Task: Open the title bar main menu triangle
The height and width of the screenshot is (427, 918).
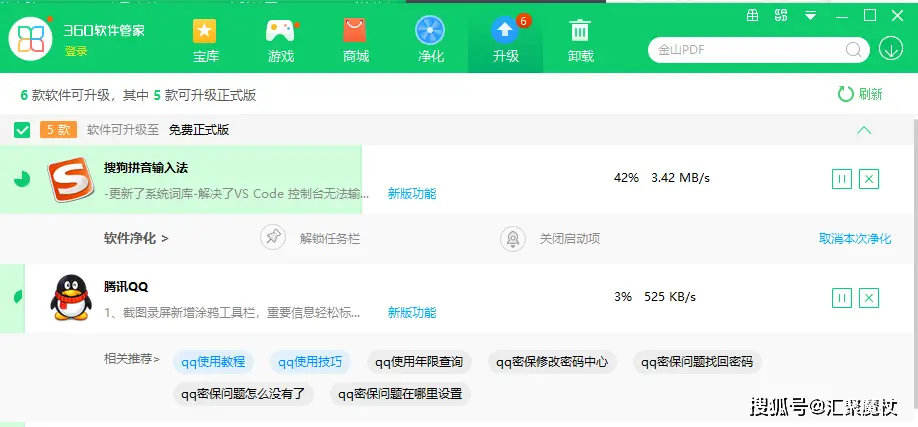Action: tap(810, 15)
